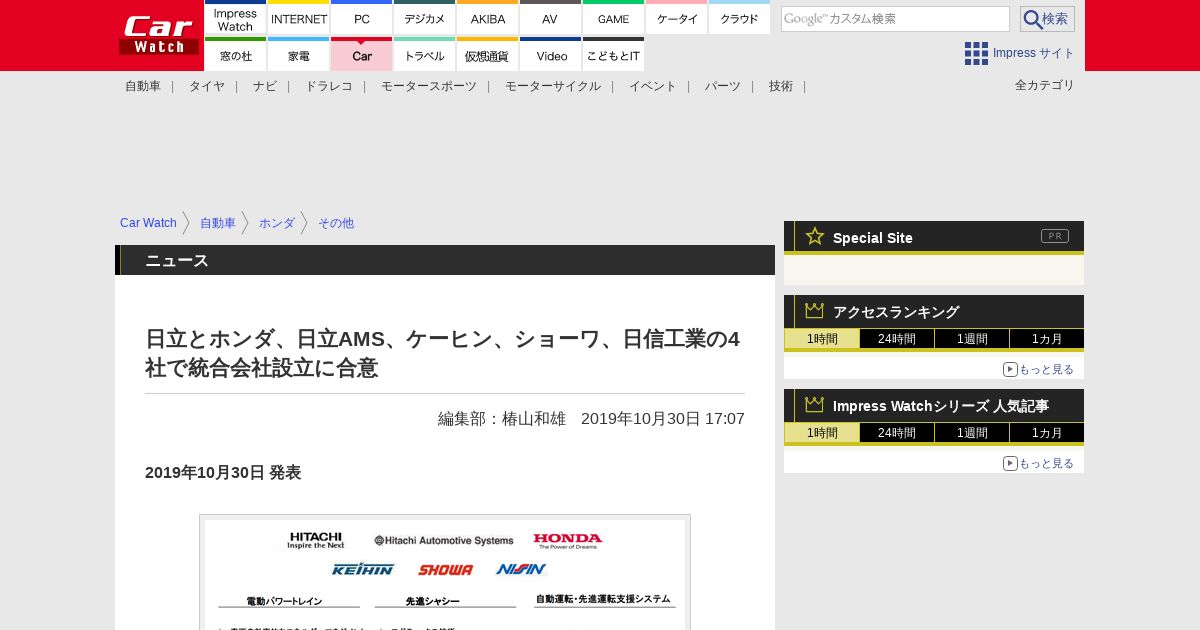The height and width of the screenshot is (630, 1200).
Task: Go to the モータースポーツ category menu
Action: coord(429,86)
